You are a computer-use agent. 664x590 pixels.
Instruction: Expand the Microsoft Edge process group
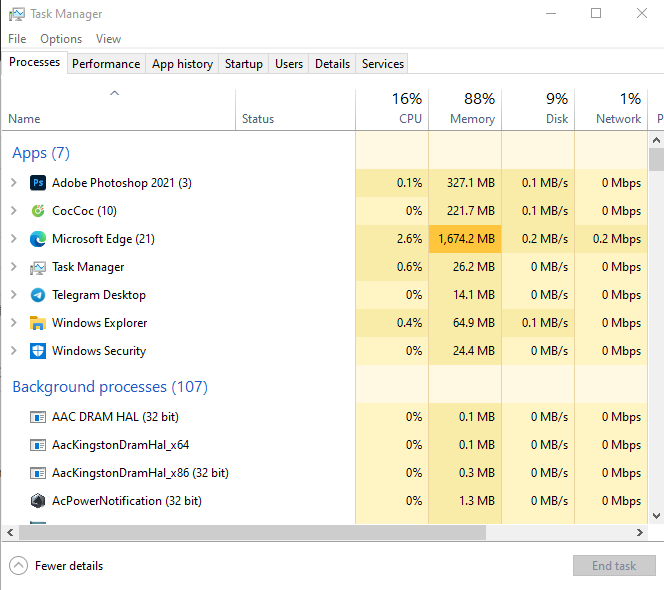pyautogui.click(x=13, y=239)
